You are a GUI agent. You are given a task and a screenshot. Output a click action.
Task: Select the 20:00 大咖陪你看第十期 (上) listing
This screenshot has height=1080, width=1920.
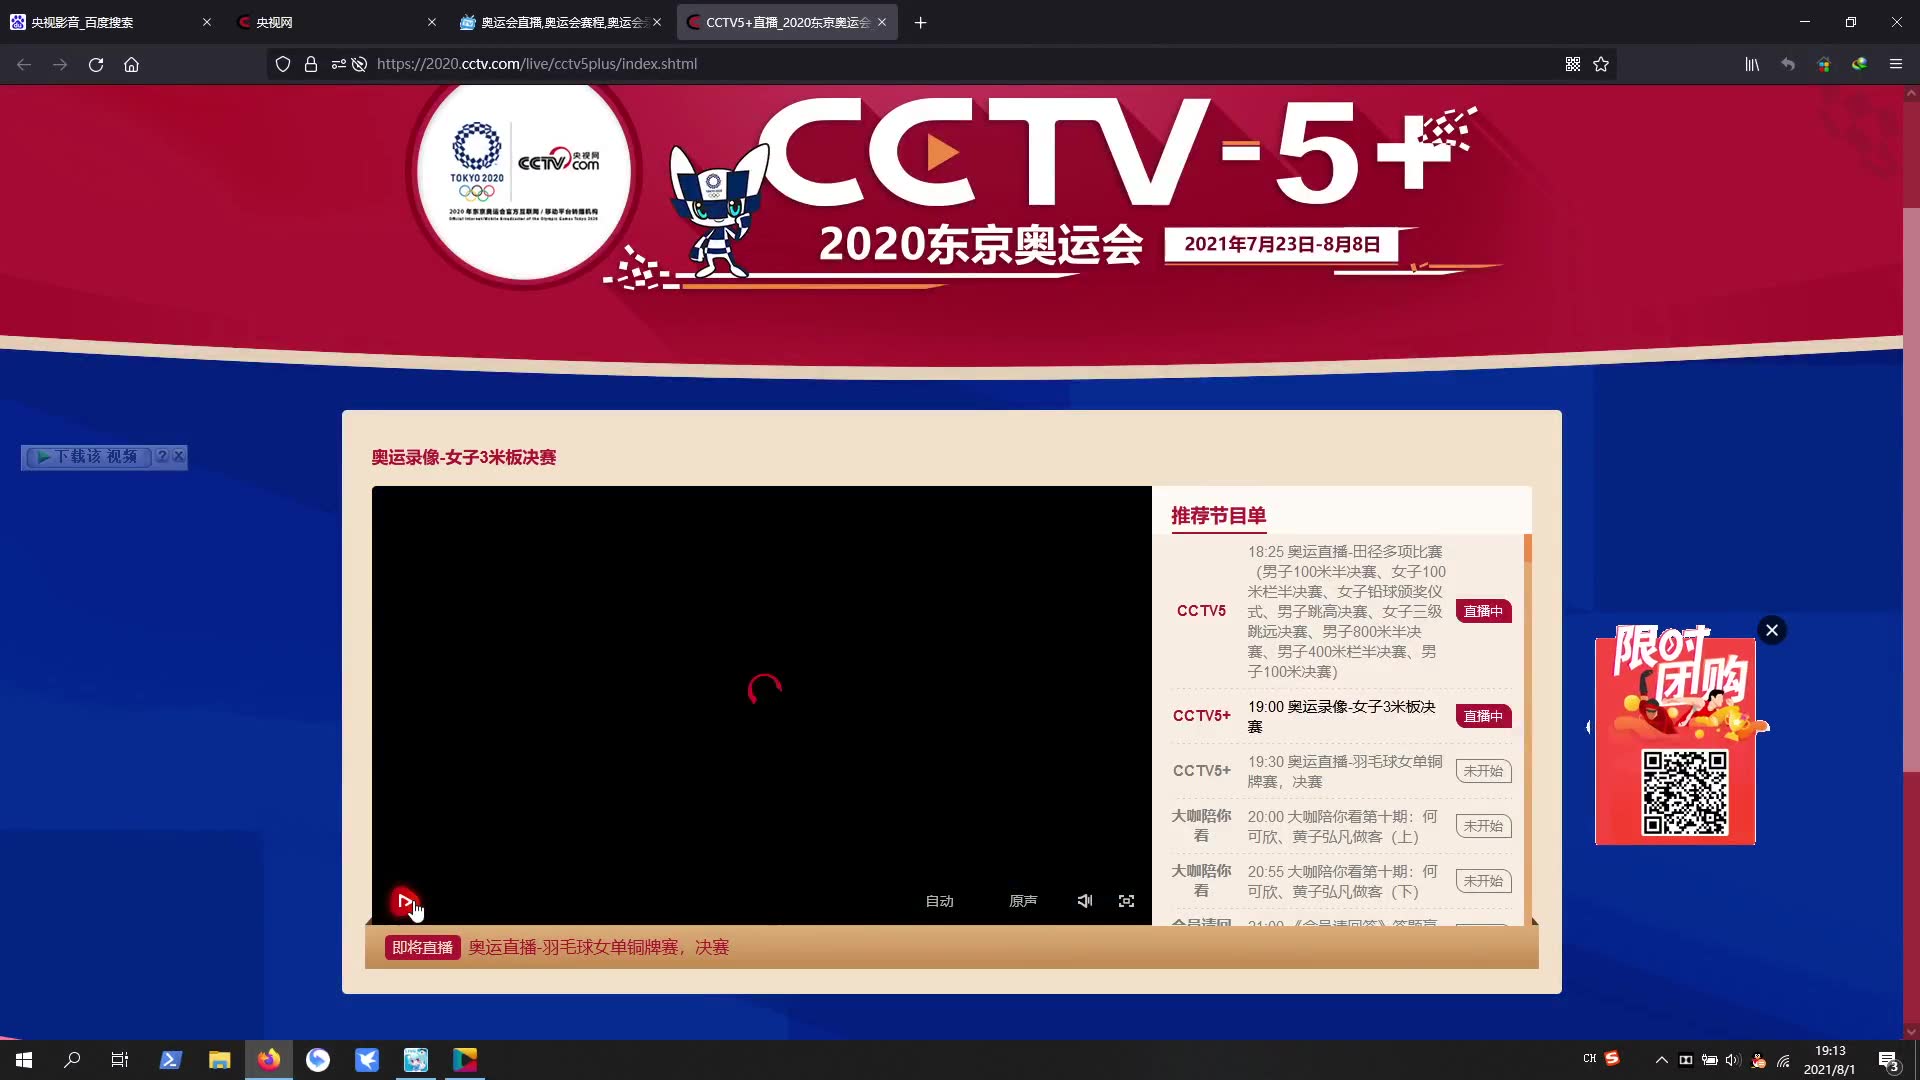pos(1342,826)
